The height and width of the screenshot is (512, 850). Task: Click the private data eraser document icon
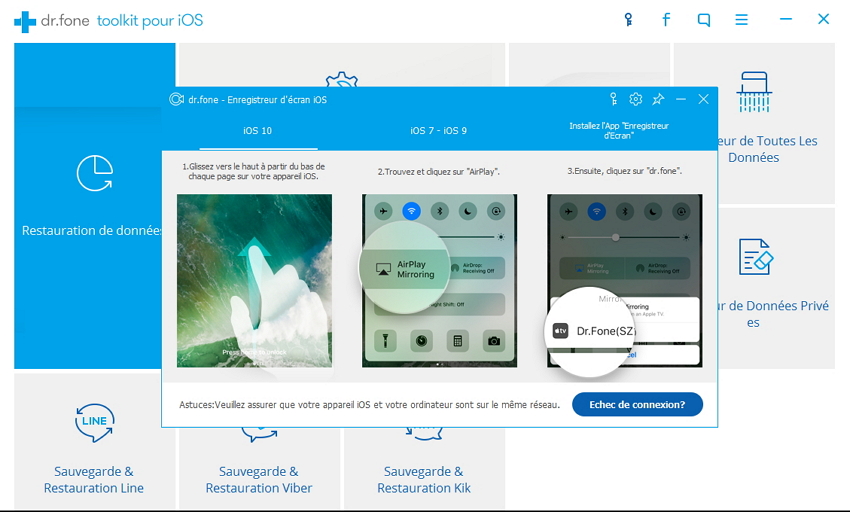(x=756, y=257)
